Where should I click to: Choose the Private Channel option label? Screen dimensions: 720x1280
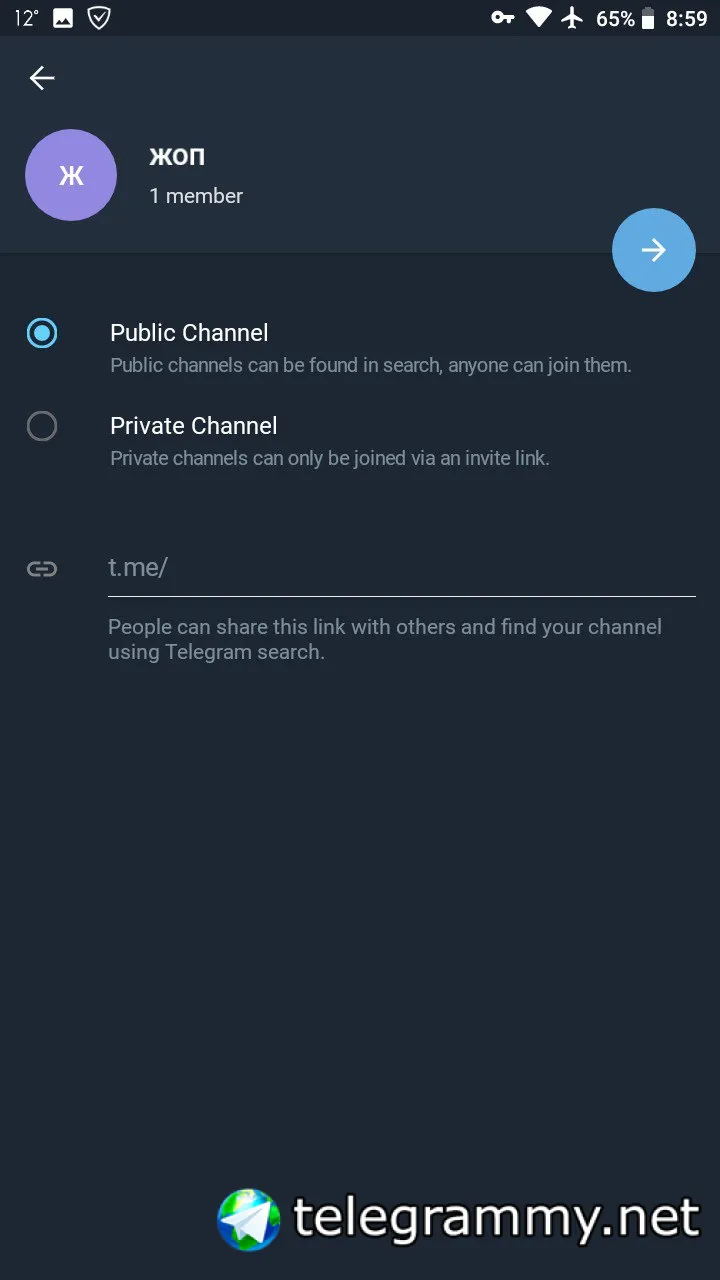click(194, 426)
